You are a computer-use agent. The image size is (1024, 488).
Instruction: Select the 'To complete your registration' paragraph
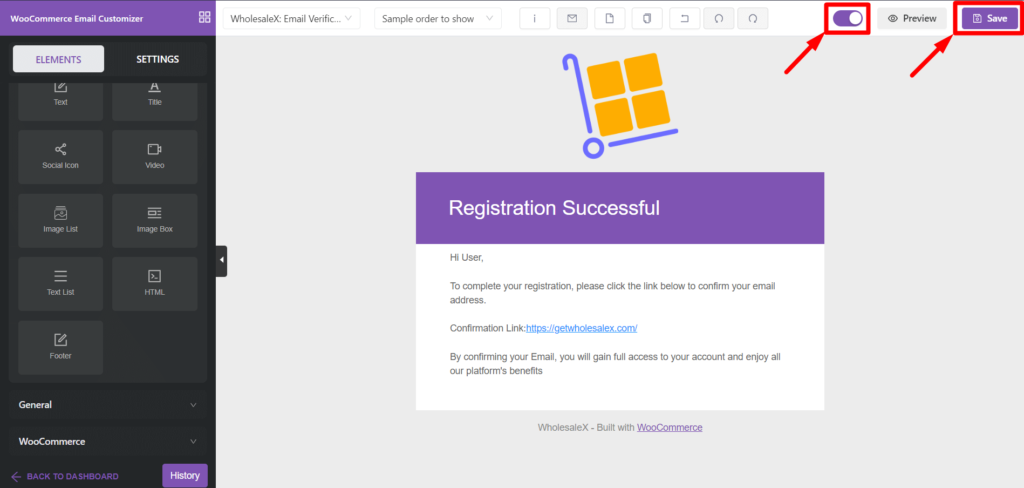coord(613,293)
